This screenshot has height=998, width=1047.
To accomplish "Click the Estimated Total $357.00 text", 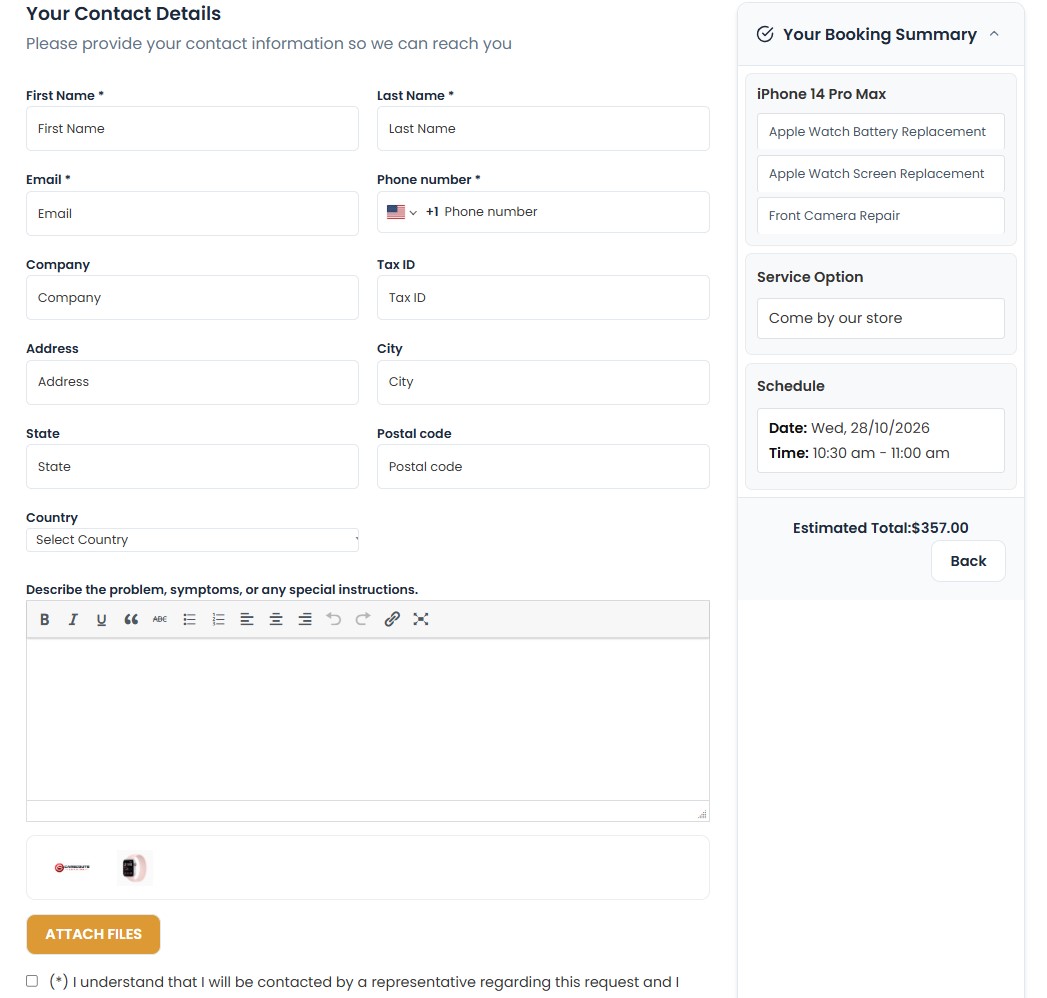I will pyautogui.click(x=881, y=528).
